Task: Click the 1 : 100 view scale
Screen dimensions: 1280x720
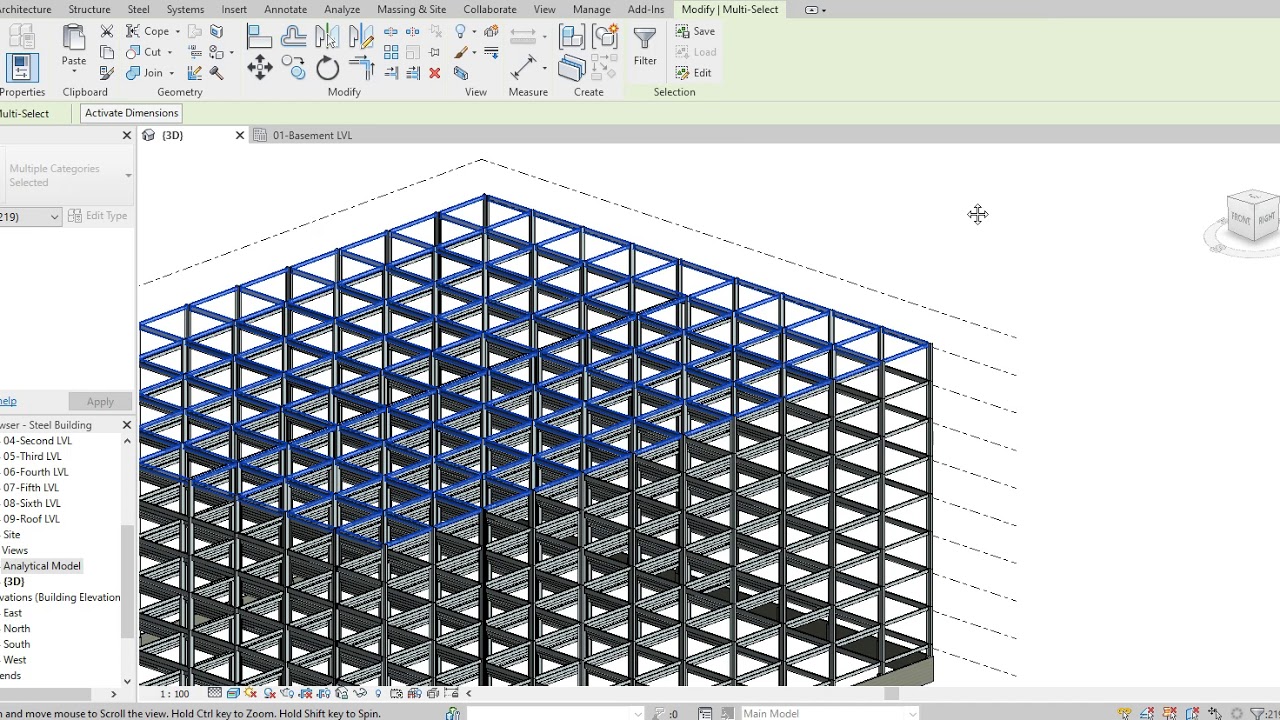Action: 174,693
